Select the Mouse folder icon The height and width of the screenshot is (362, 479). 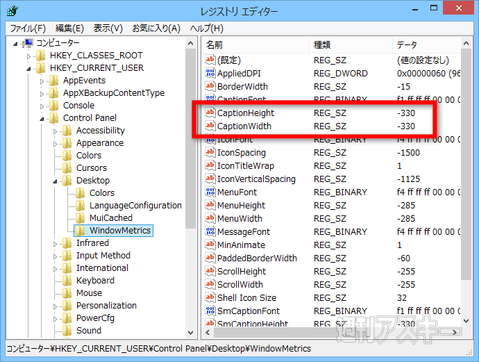pyautogui.click(x=67, y=293)
